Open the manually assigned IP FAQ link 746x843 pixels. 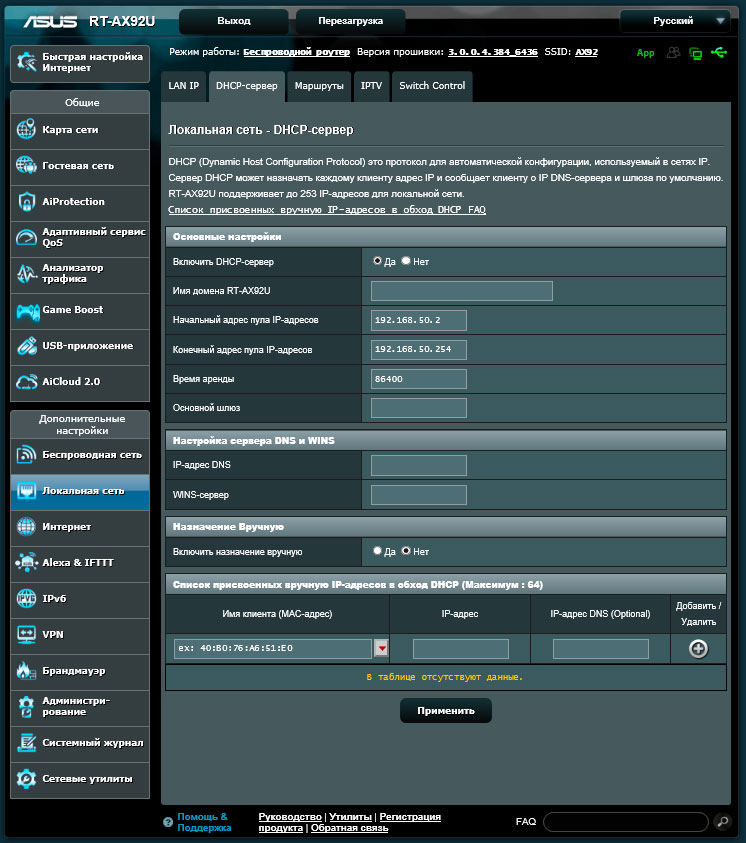point(327,210)
